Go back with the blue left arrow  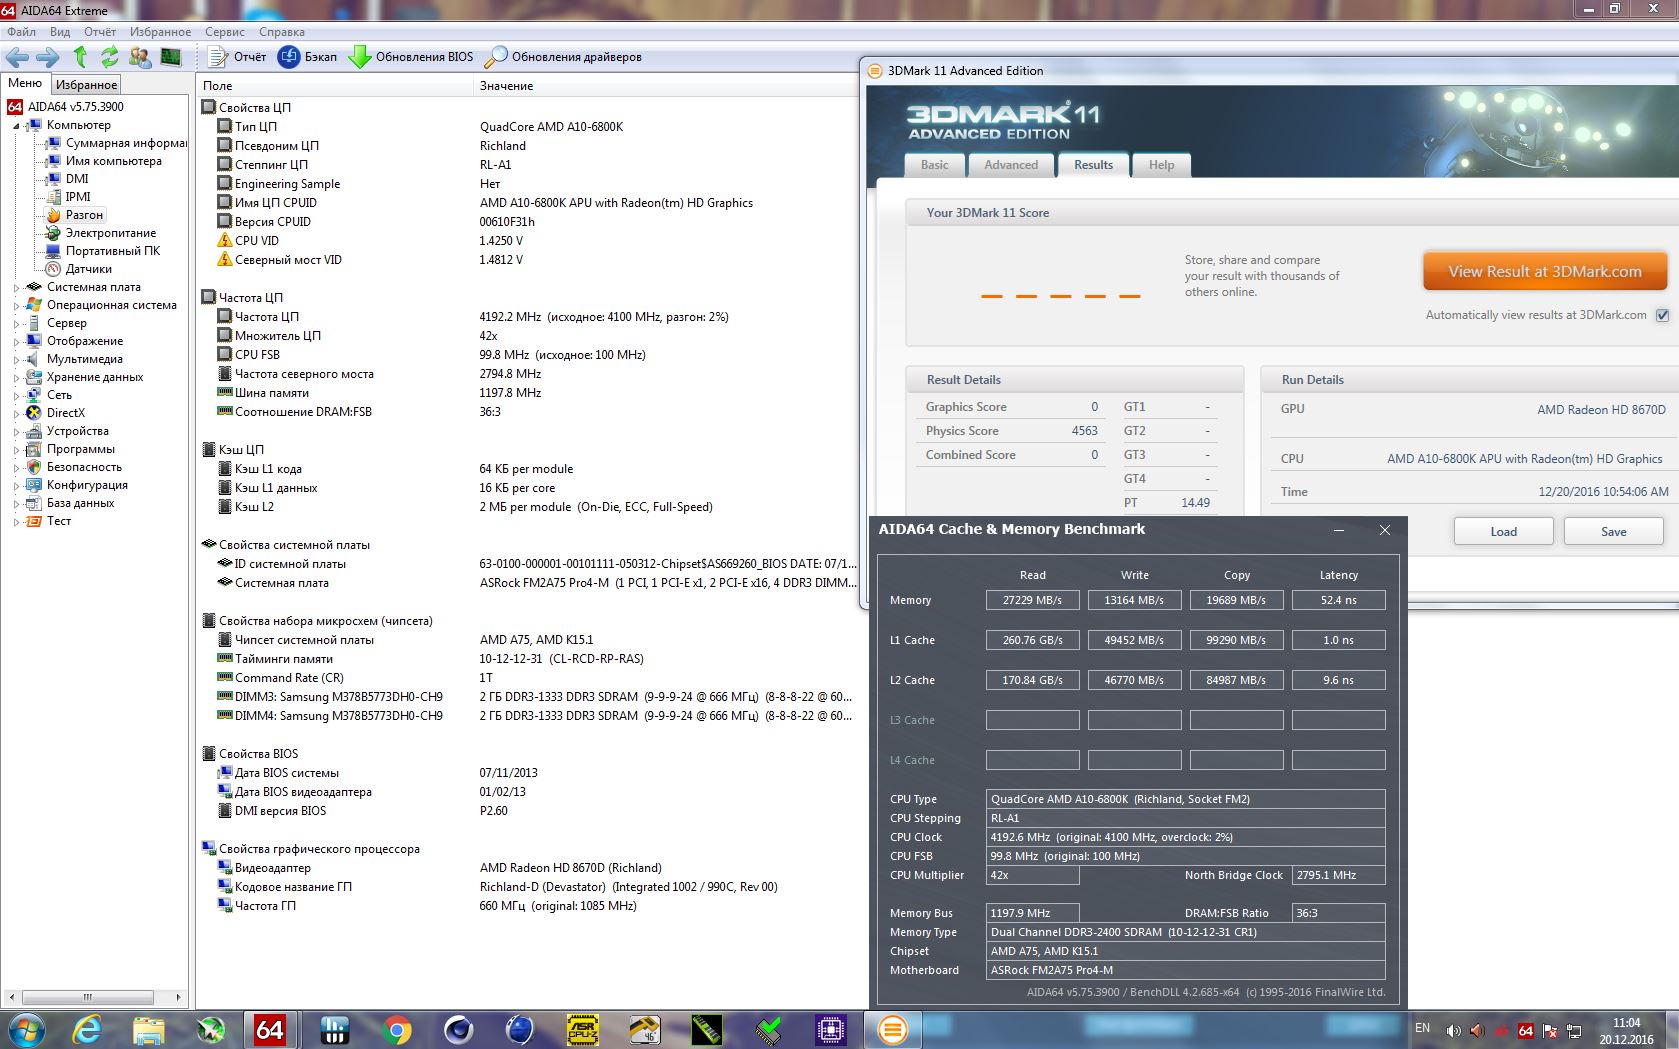coord(17,57)
